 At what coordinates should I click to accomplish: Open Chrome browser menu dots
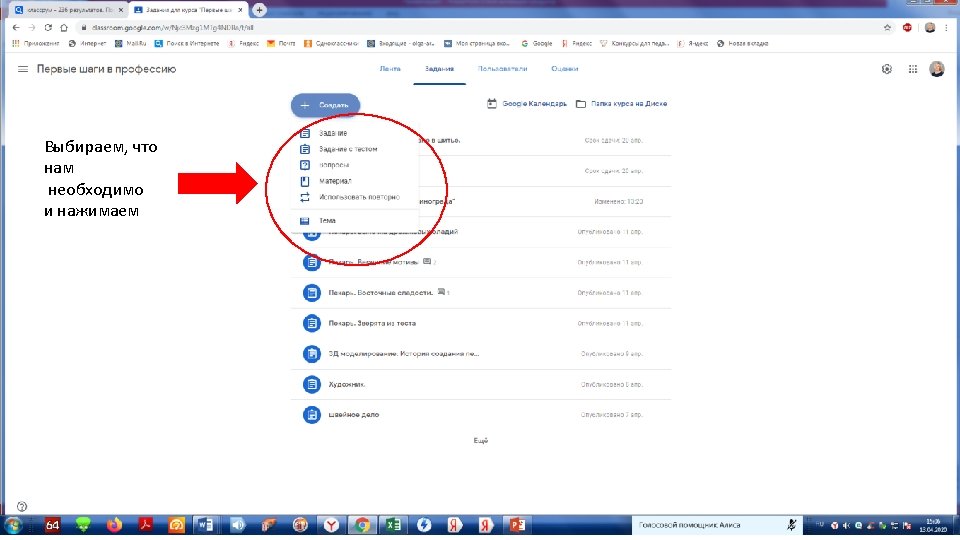948,28
